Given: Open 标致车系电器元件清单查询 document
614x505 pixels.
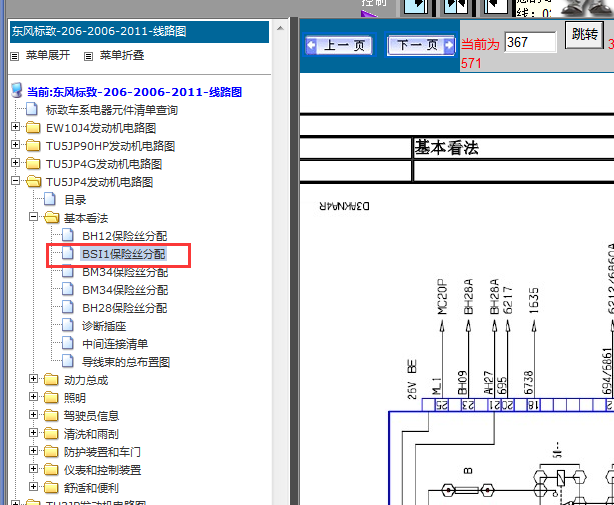Looking at the screenshot, I should tap(112, 110).
